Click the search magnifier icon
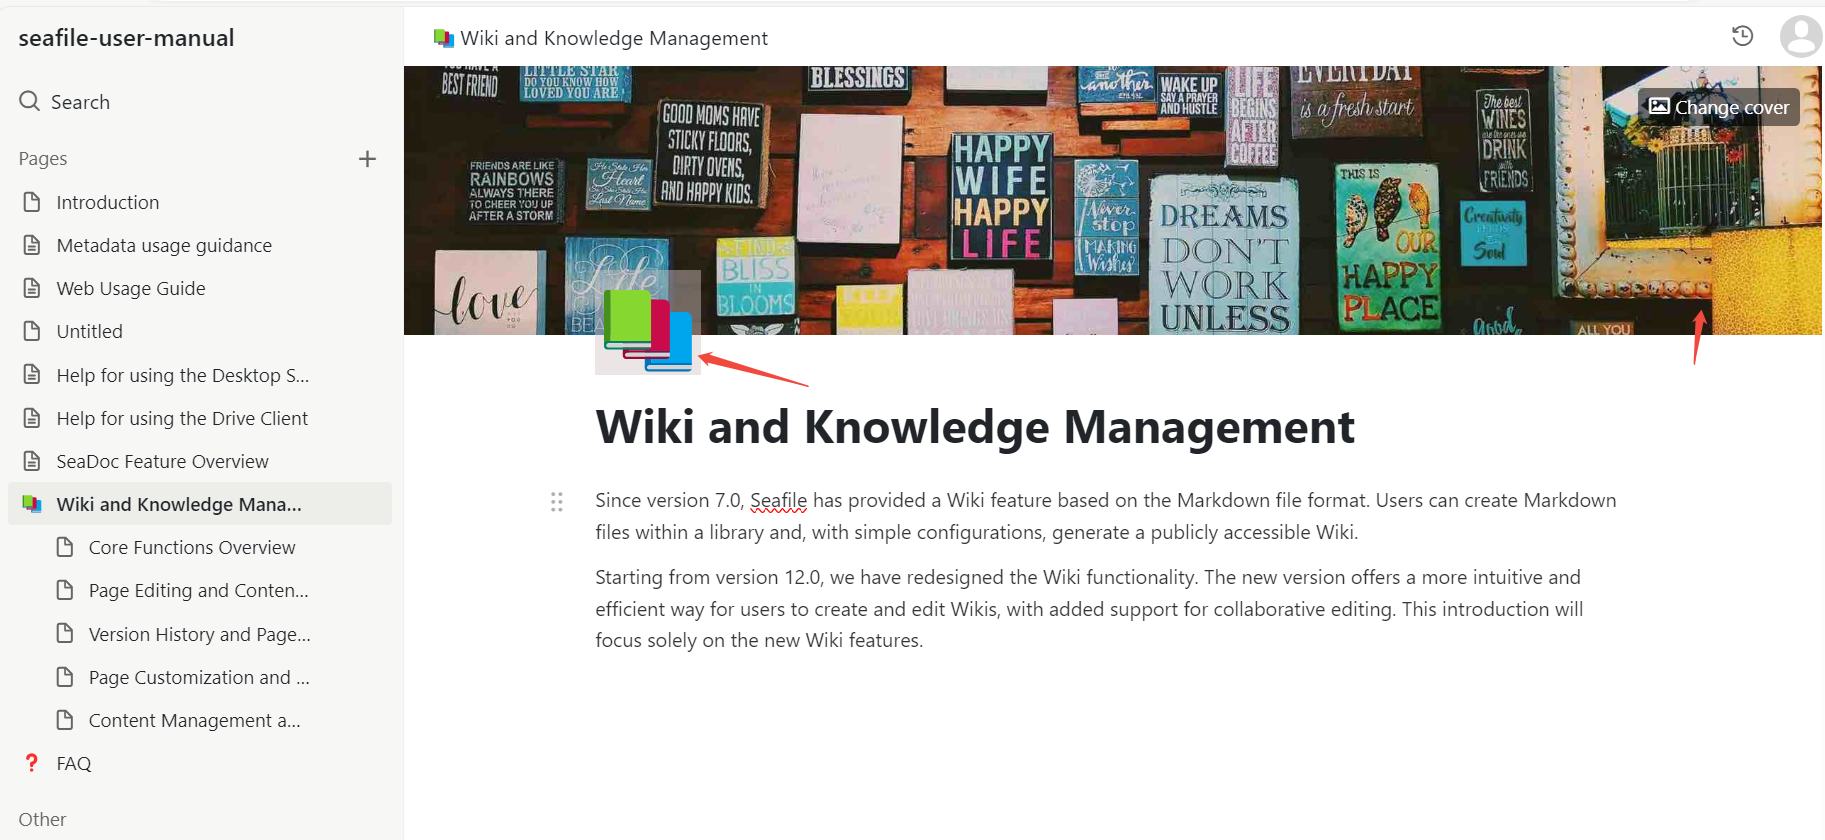Viewport: 1825px width, 840px height. tap(30, 101)
